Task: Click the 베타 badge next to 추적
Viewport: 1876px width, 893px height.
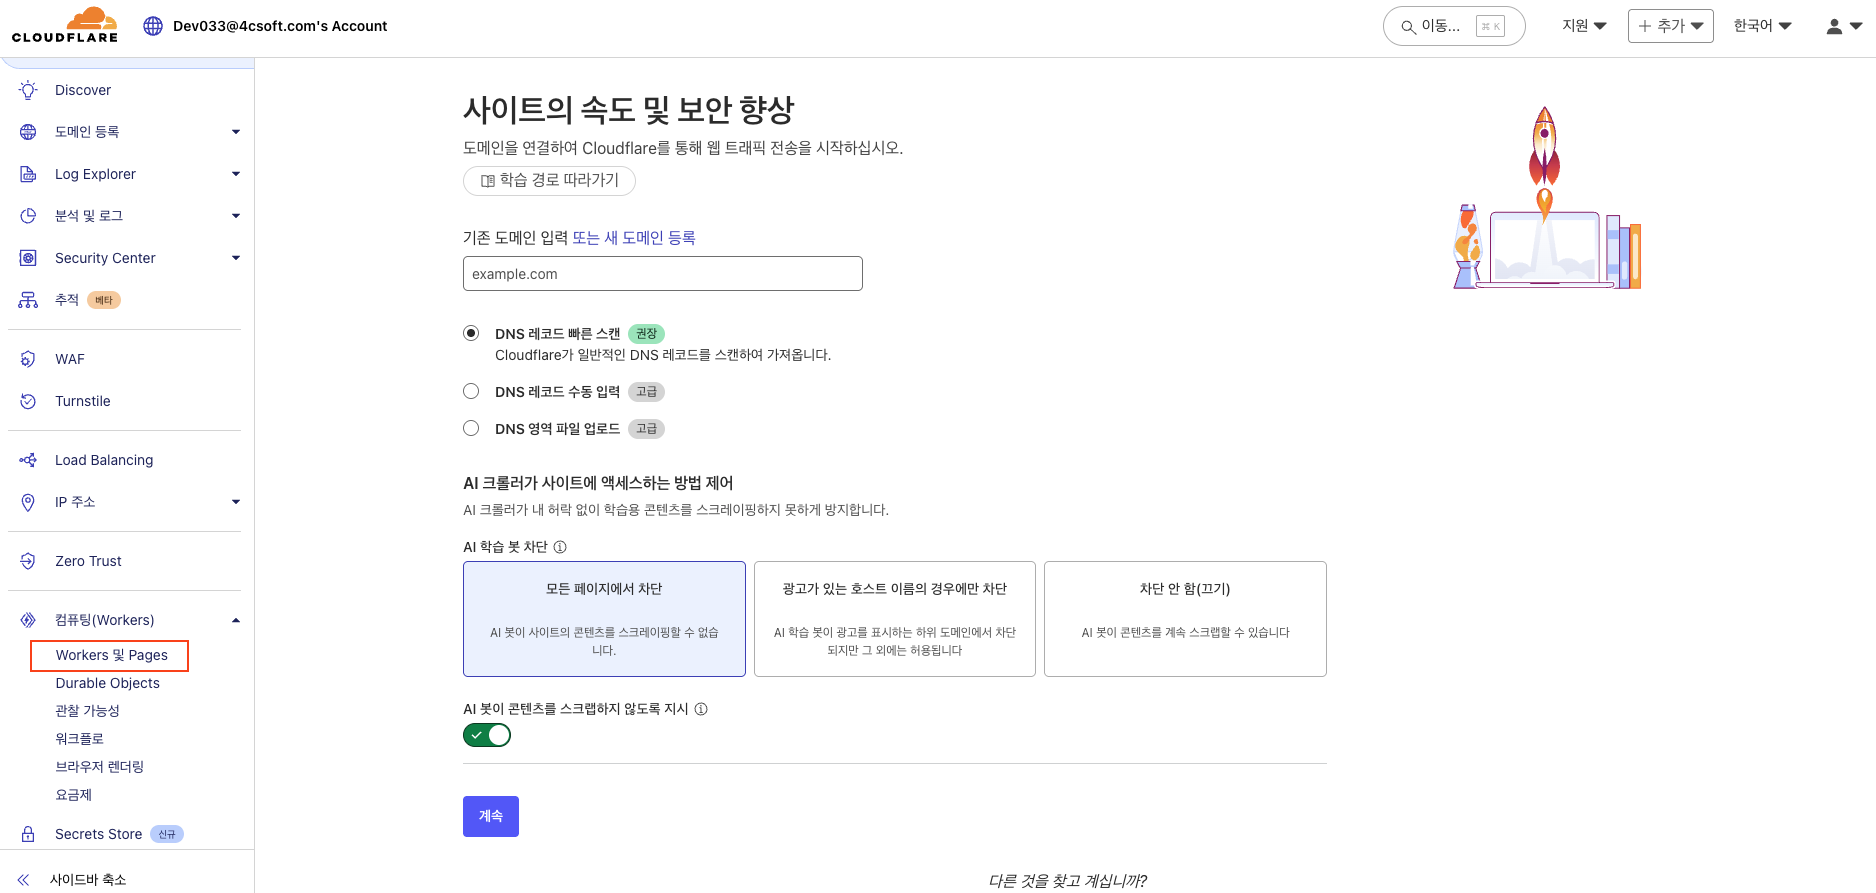Action: tap(104, 300)
